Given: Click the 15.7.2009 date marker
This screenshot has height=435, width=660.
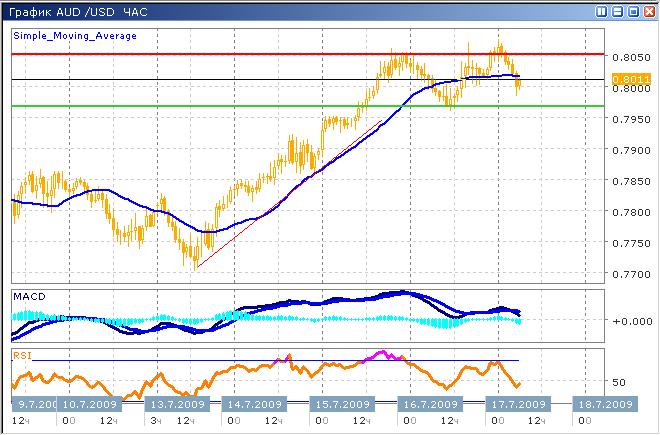Looking at the screenshot, I should click(x=344, y=405).
